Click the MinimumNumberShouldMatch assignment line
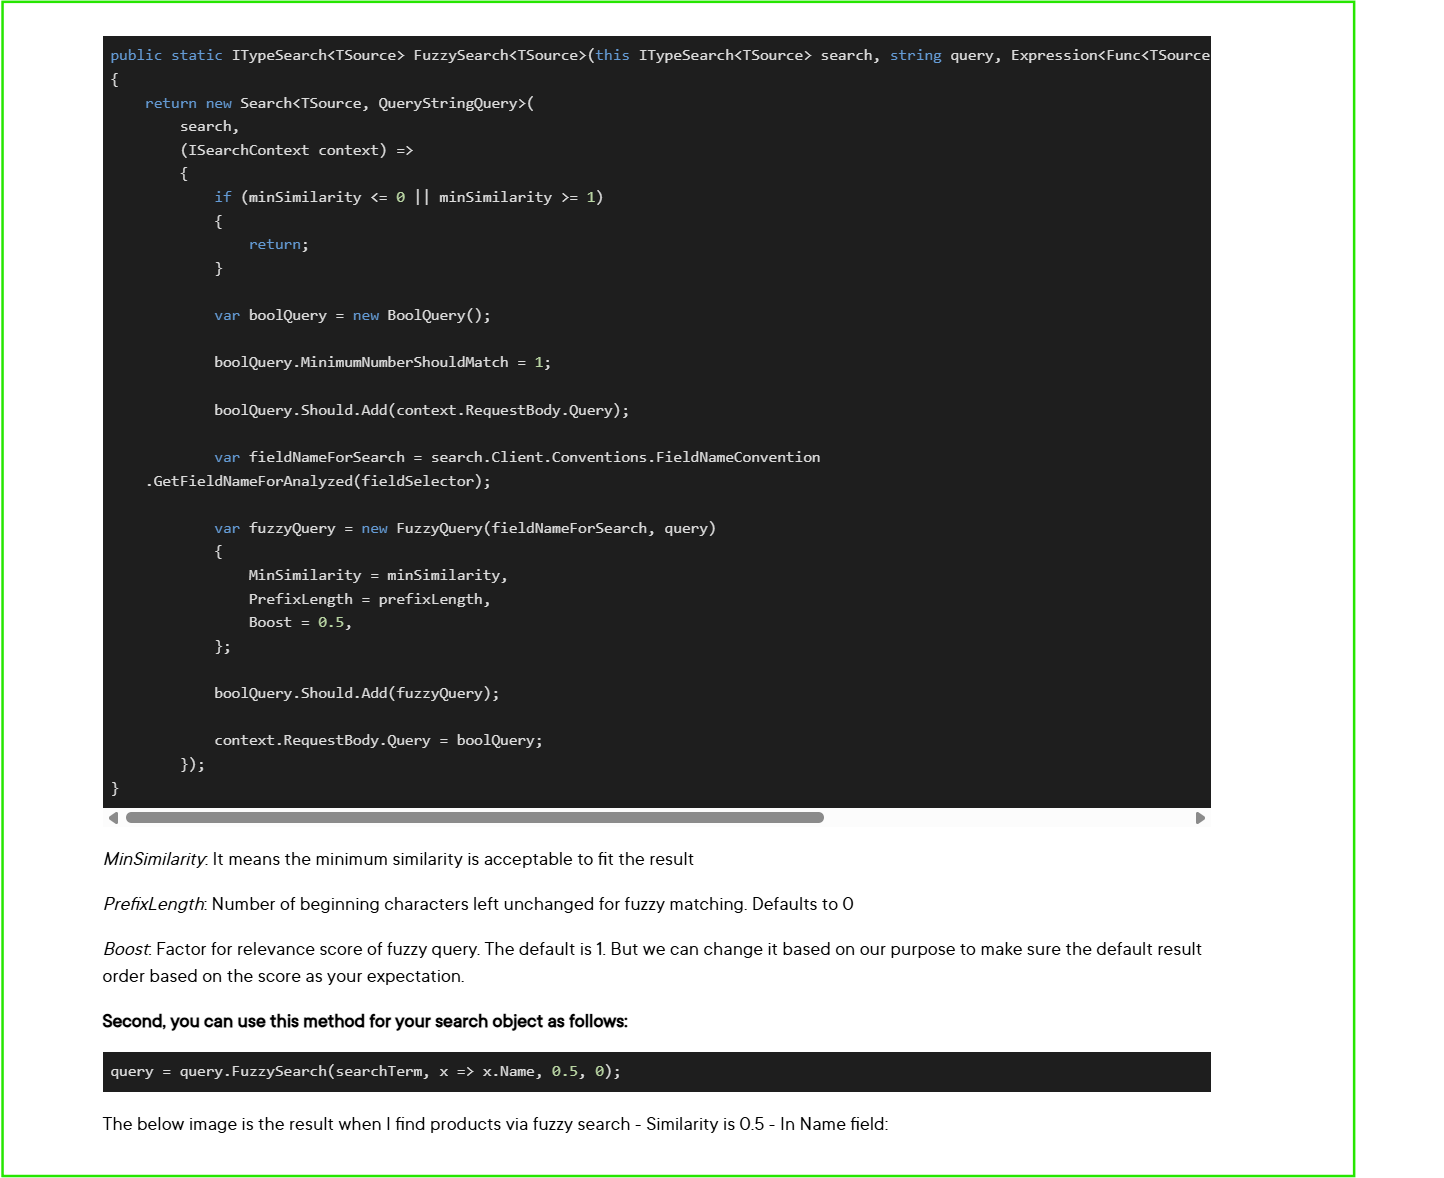Viewport: 1444px width, 1178px height. (x=382, y=362)
